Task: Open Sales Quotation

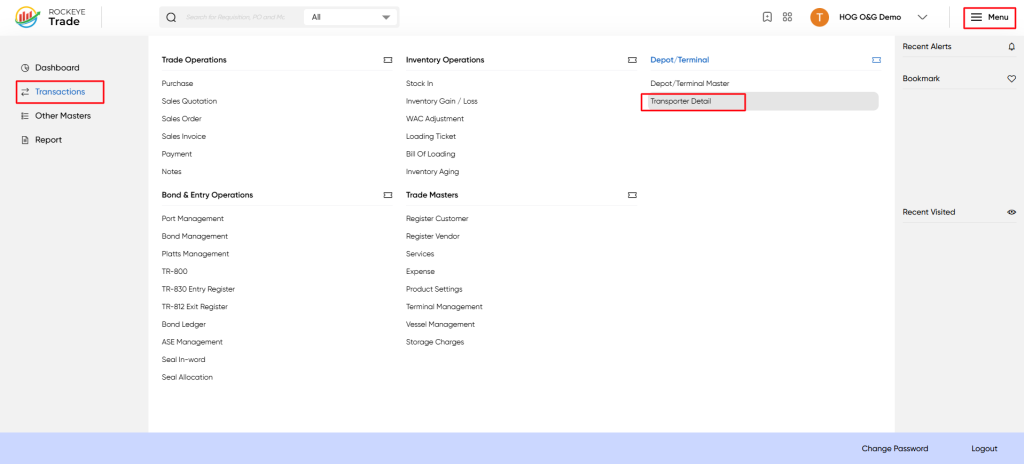Action: tap(189, 101)
